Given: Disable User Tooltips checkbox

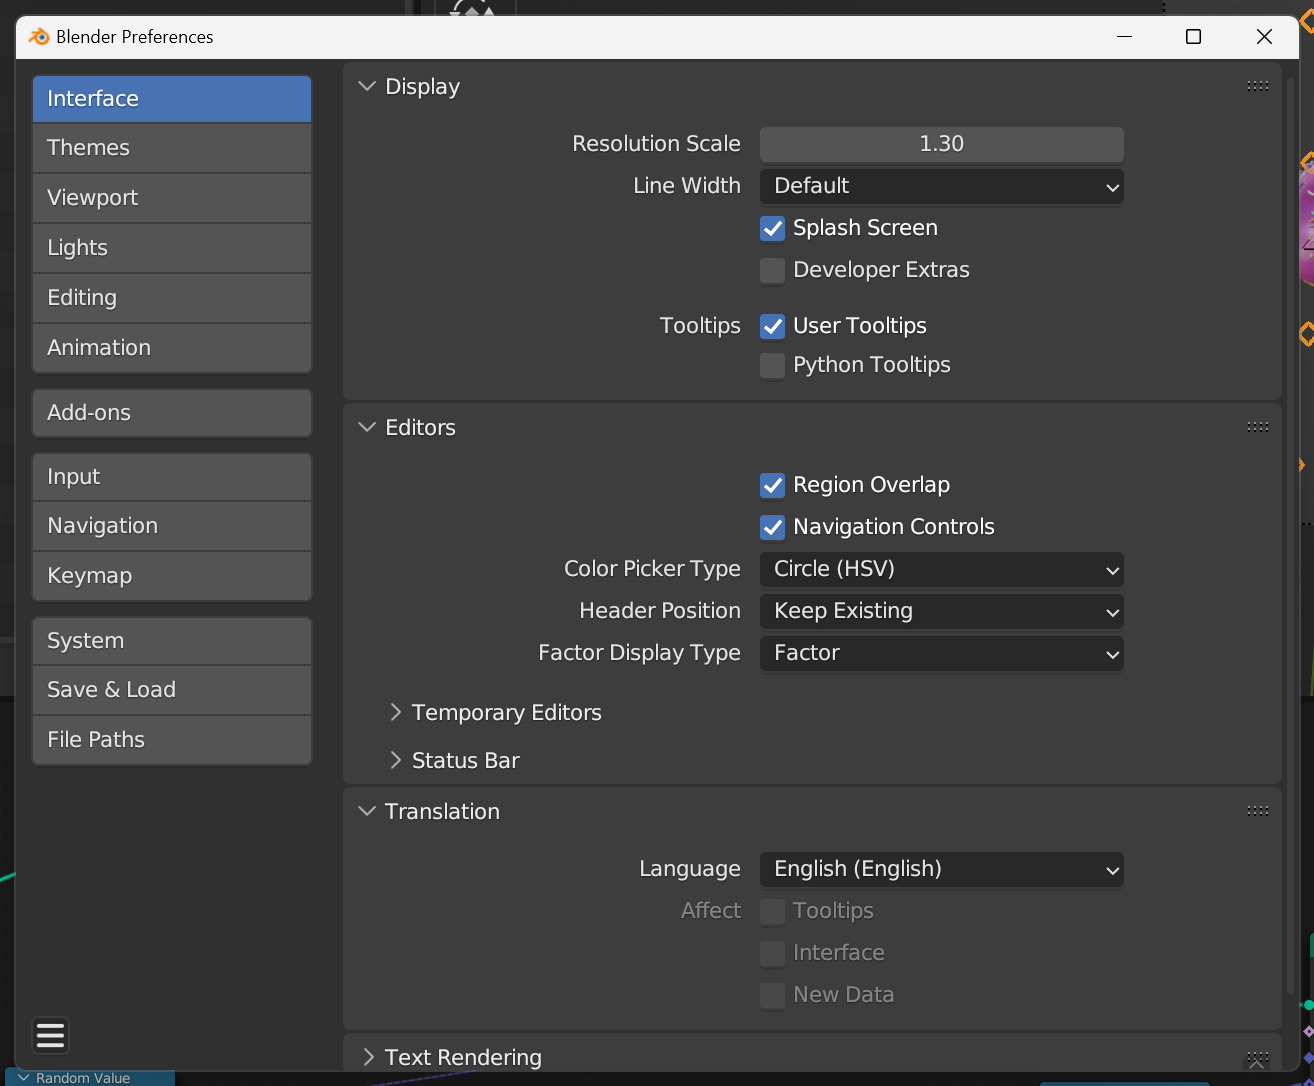Looking at the screenshot, I should coord(772,326).
